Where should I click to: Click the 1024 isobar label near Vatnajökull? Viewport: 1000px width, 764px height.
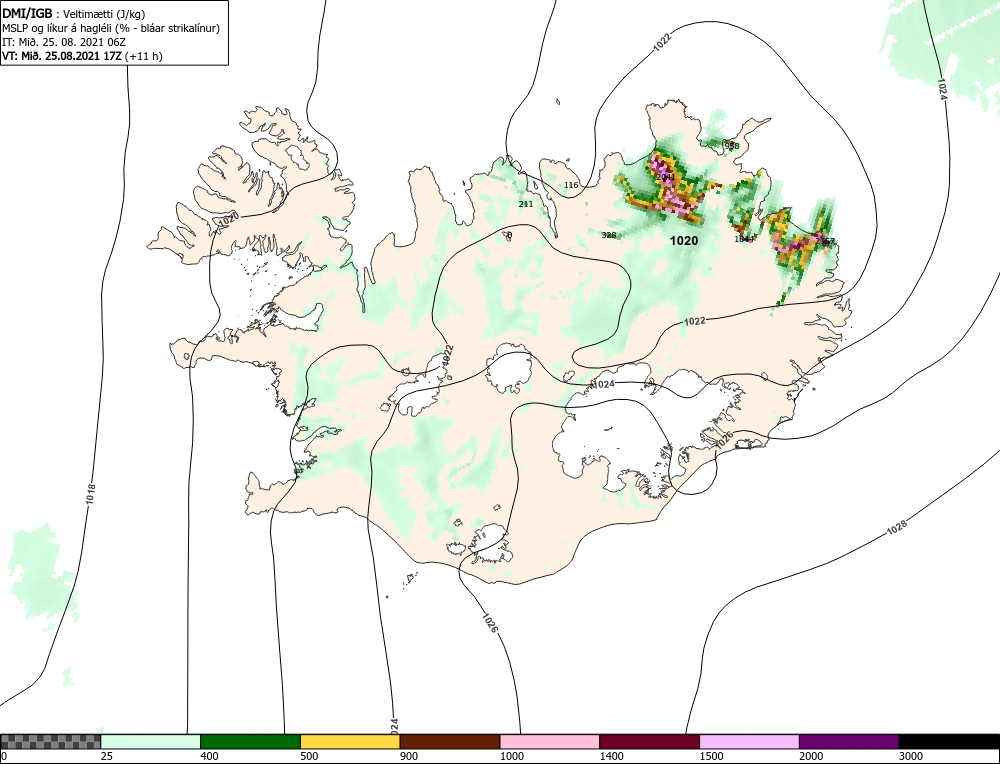(x=603, y=384)
